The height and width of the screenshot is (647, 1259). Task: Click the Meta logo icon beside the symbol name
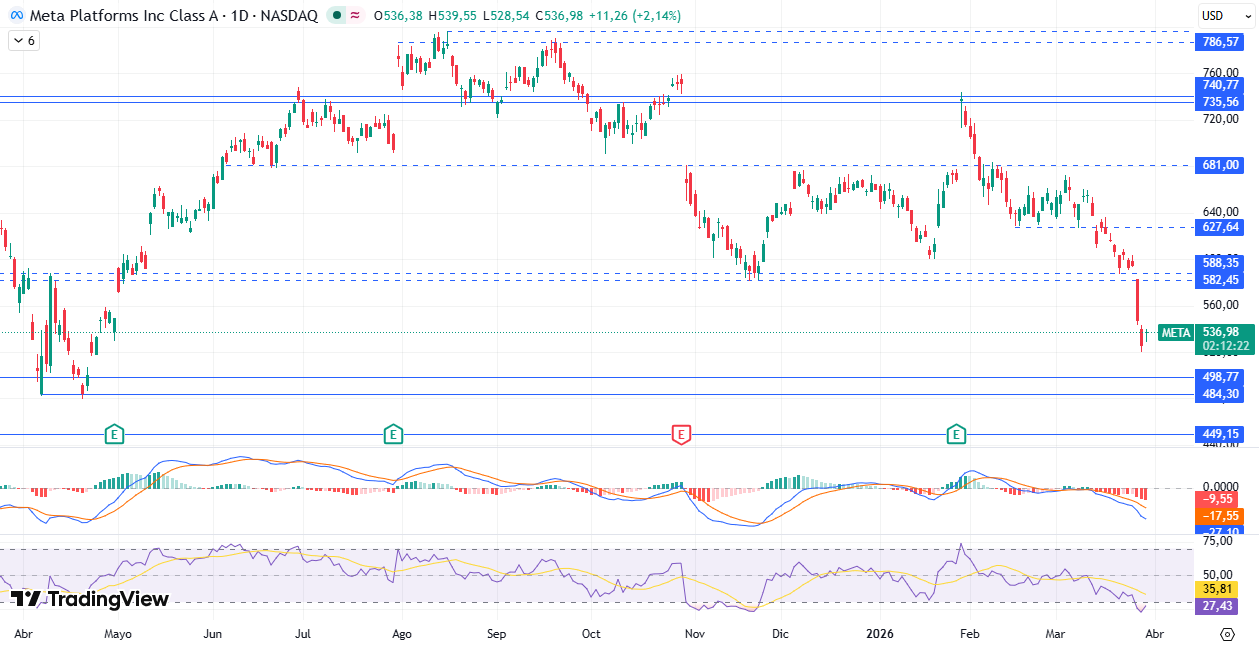[16, 16]
